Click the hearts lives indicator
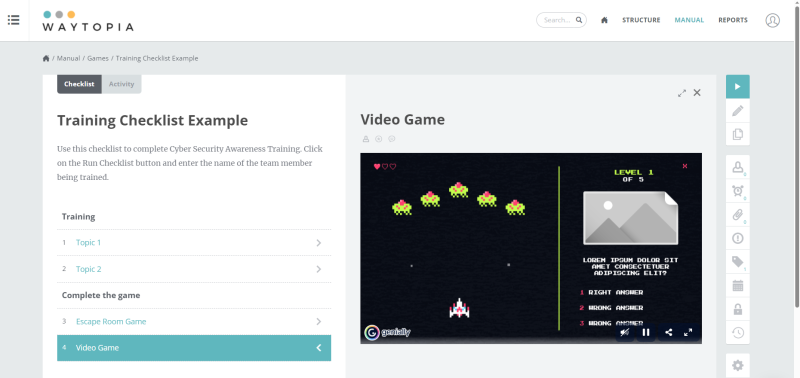800x378 pixels. (x=385, y=166)
